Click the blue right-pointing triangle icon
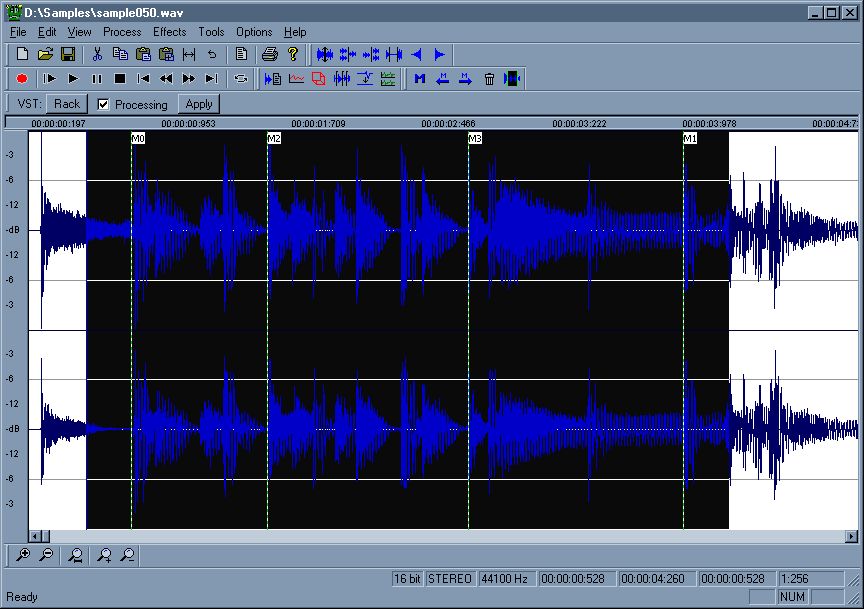 tap(439, 54)
